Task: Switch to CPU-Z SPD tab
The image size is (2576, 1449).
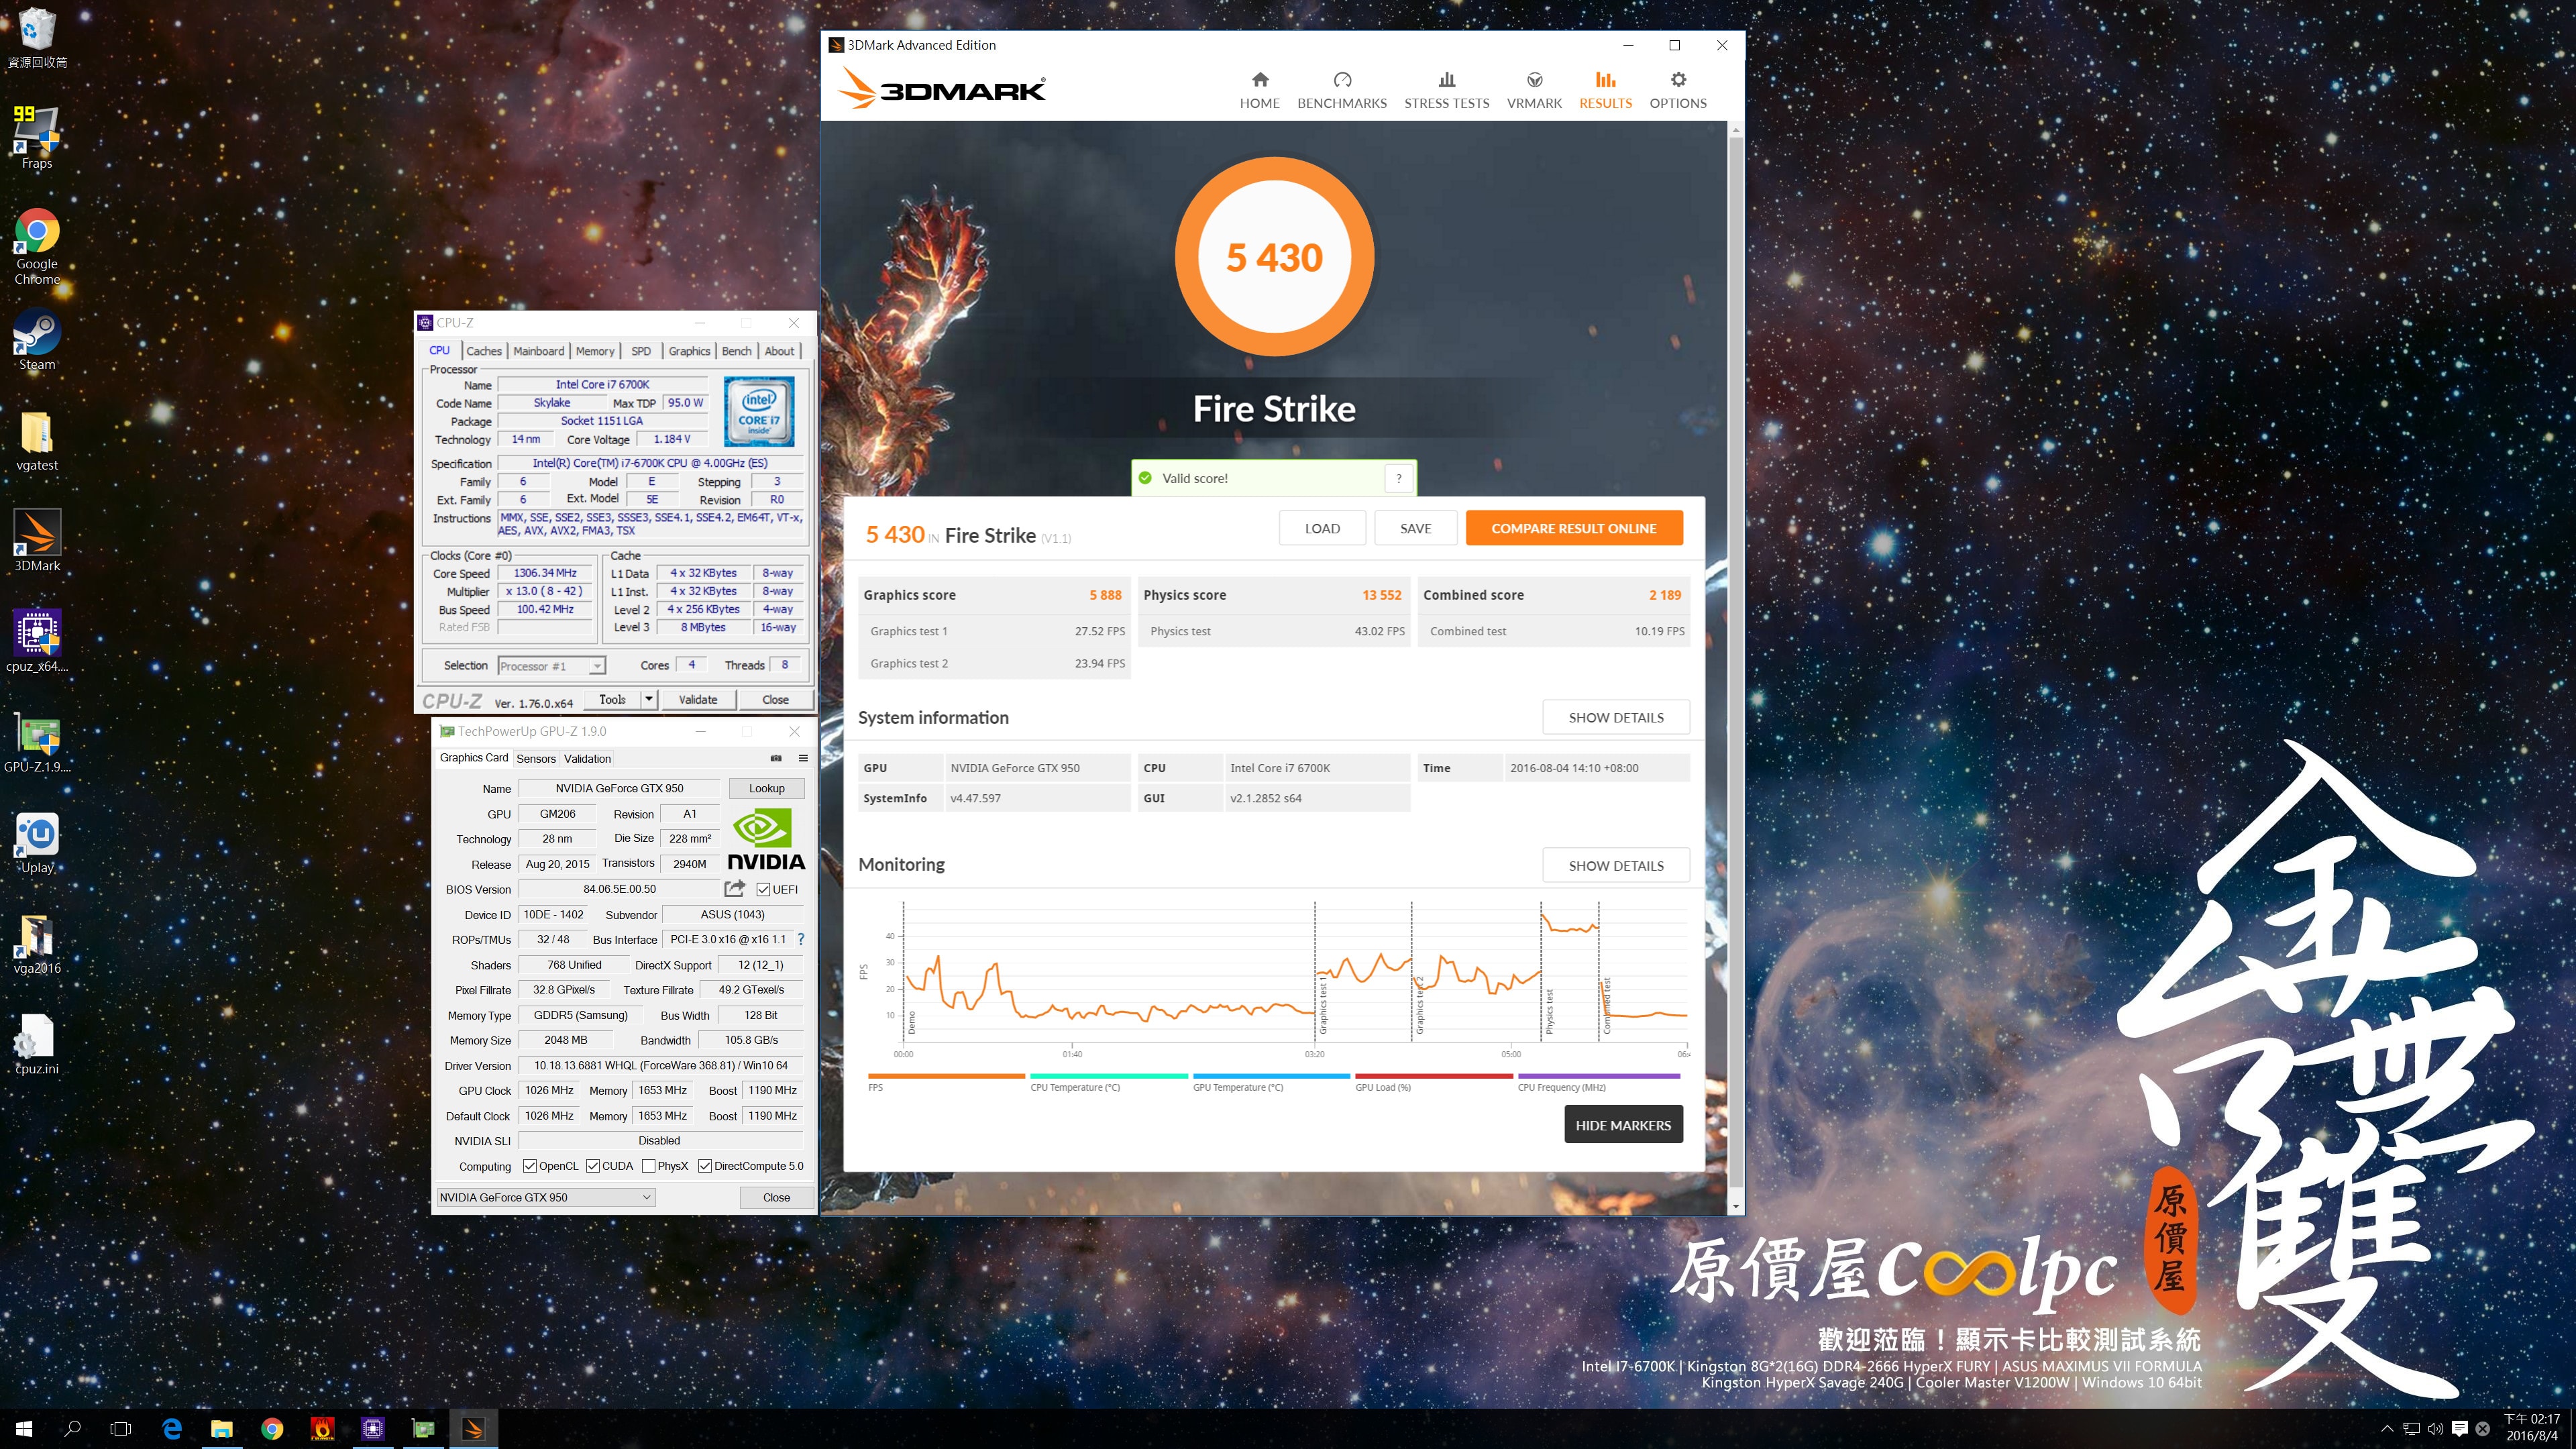Action: click(641, 351)
